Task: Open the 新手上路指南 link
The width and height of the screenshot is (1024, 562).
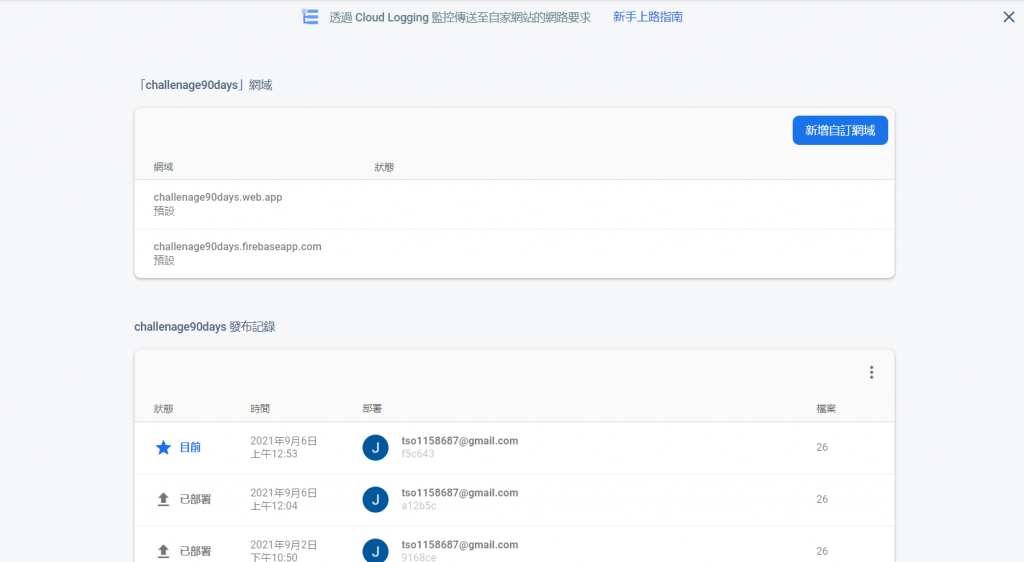Action: [x=648, y=17]
